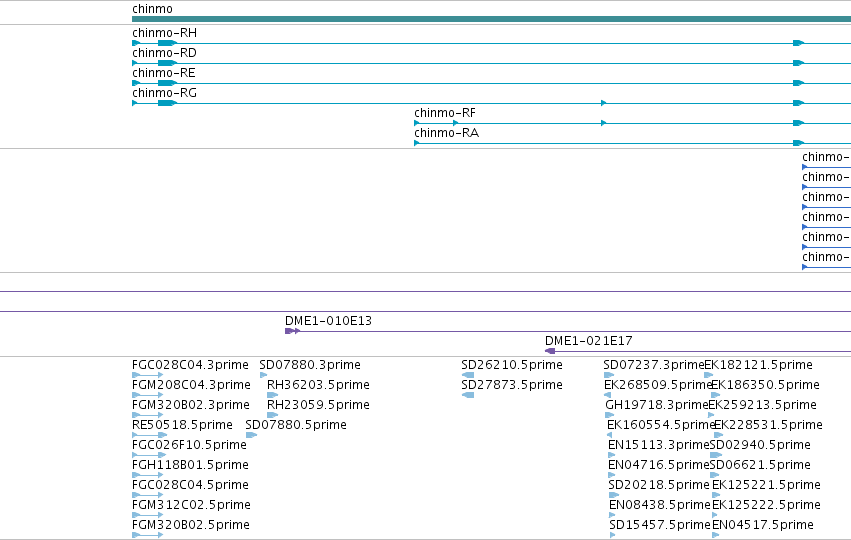This screenshot has height=540, width=851.
Task: Click the SD02940.5prime EST glyph
Action: click(716, 455)
